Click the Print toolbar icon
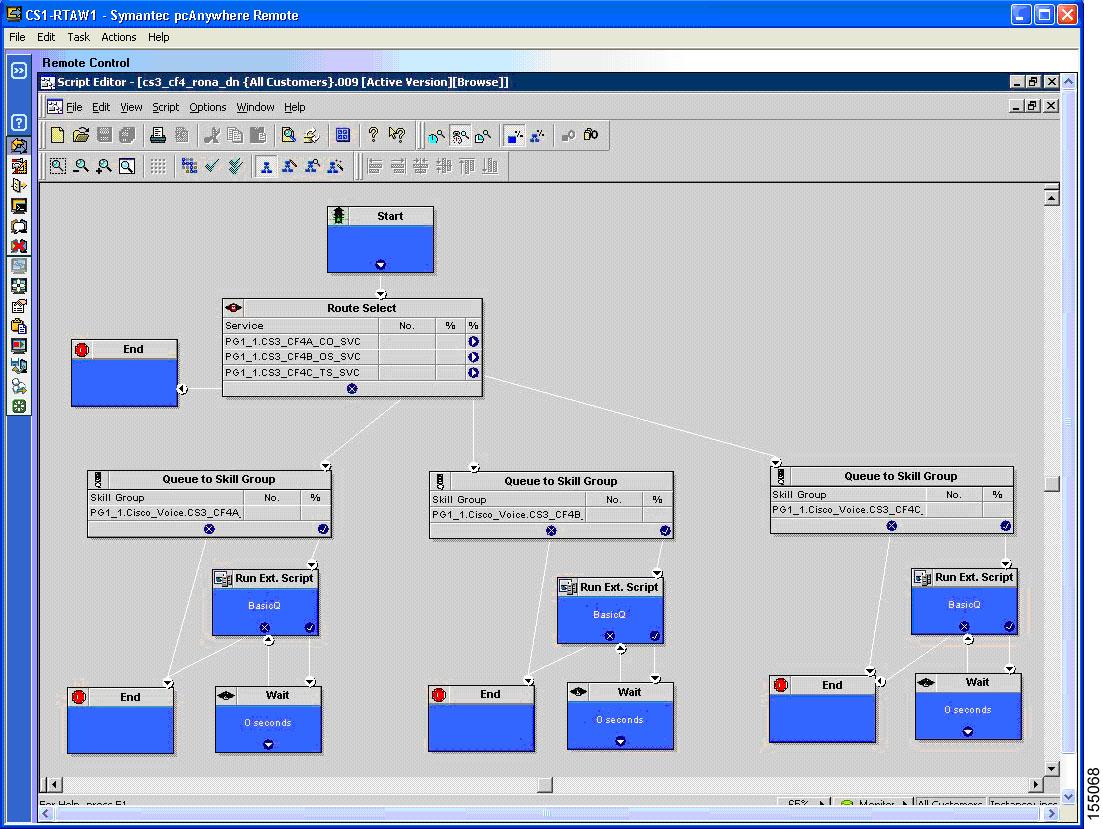The width and height of the screenshot is (1103, 829). click(x=158, y=135)
